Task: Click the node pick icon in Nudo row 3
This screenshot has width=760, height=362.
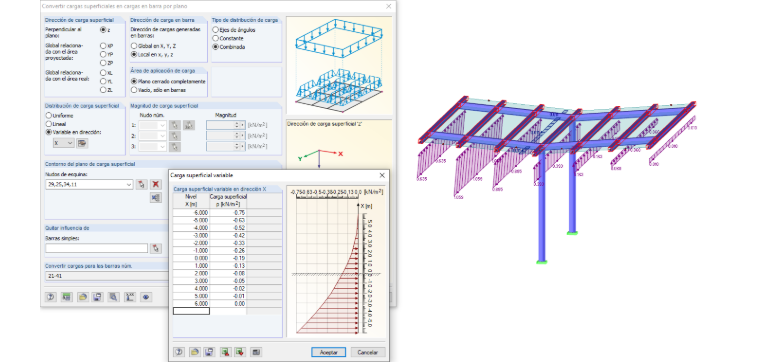Action: coord(175,147)
